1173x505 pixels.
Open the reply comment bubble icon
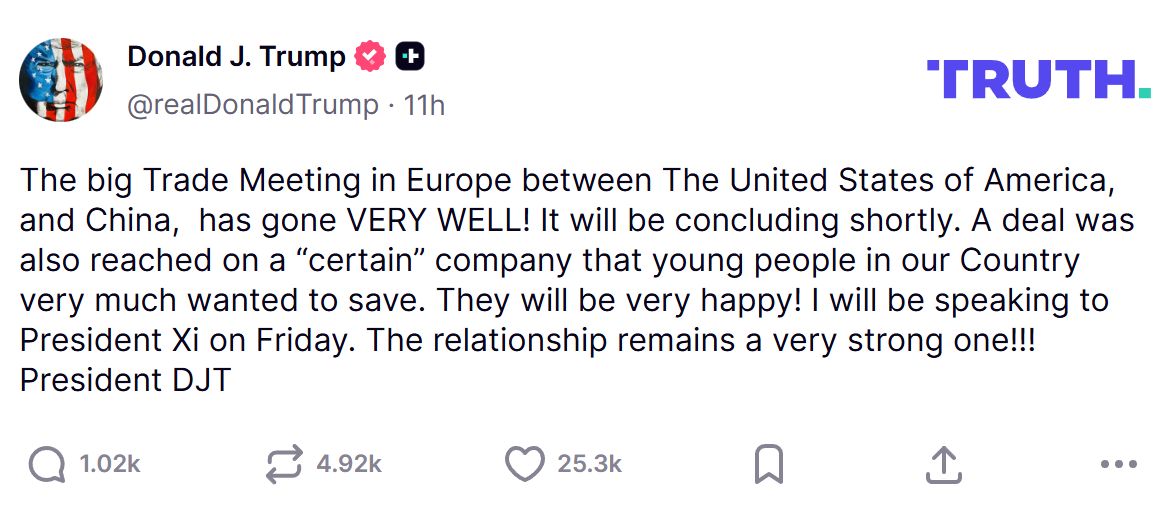coord(47,464)
